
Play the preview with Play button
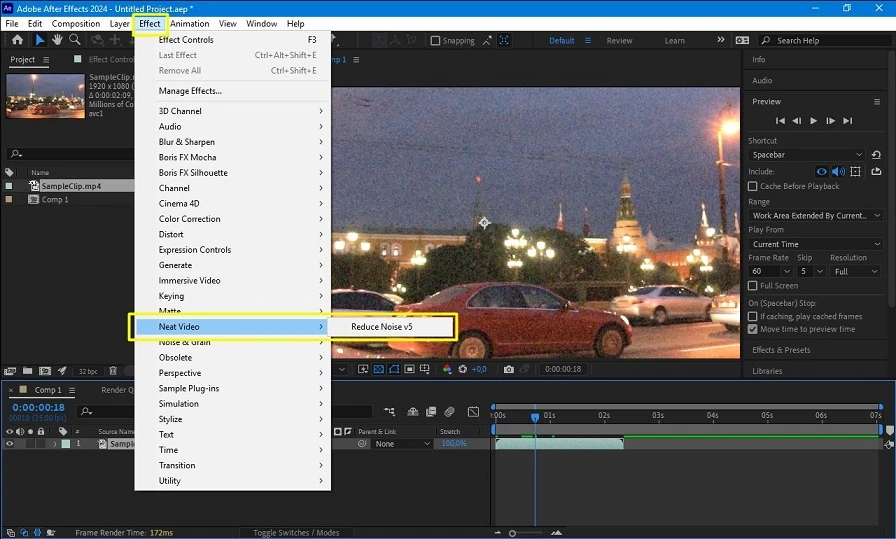click(814, 121)
